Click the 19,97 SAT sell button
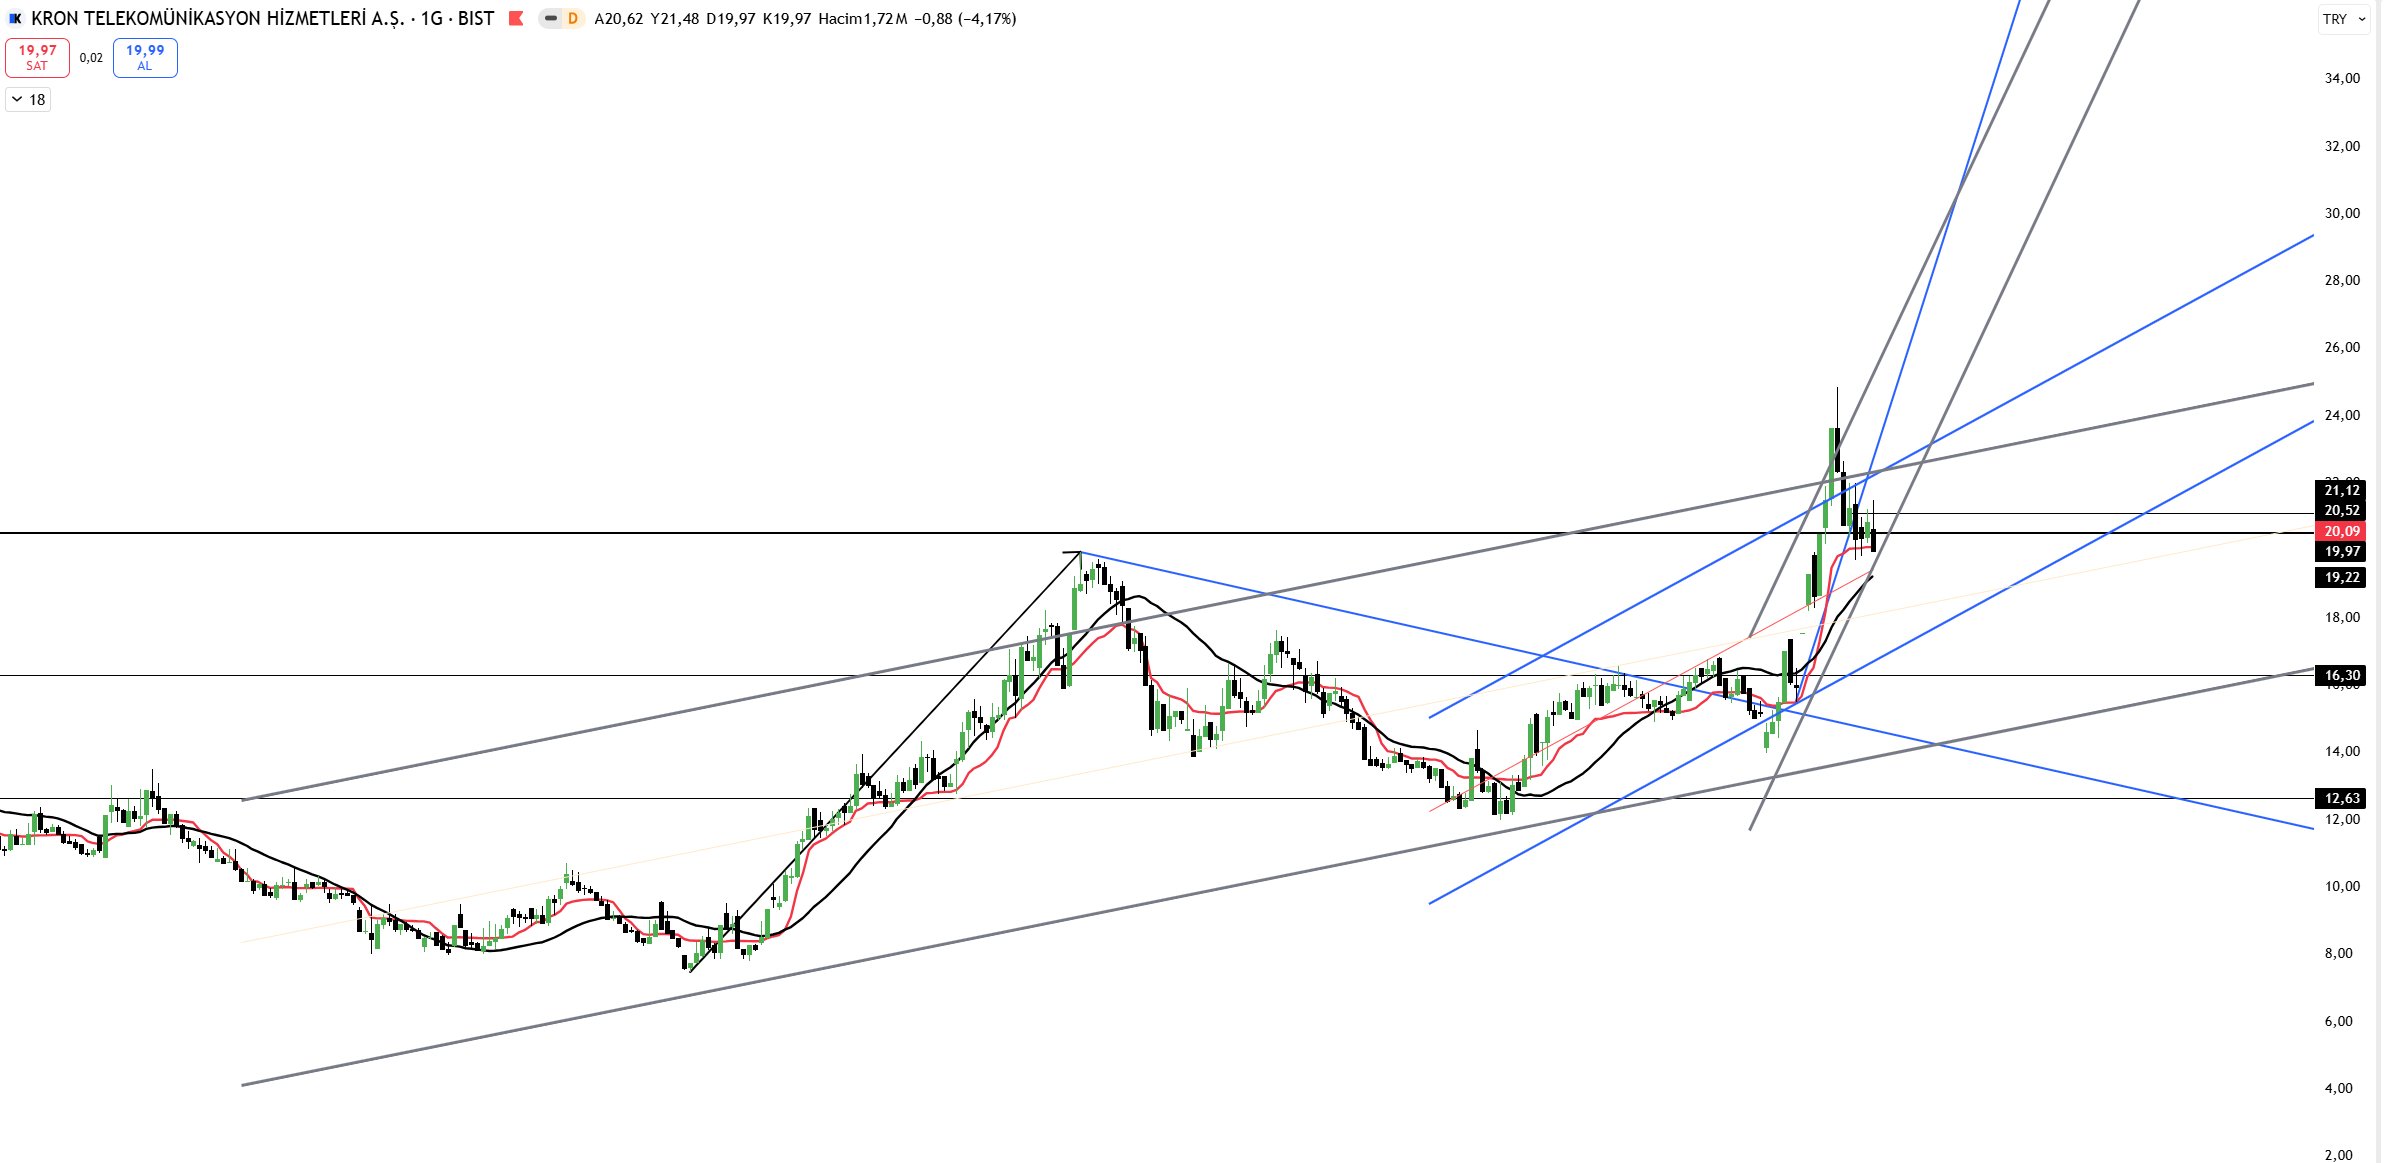The width and height of the screenshot is (2388, 1163). tap(37, 57)
